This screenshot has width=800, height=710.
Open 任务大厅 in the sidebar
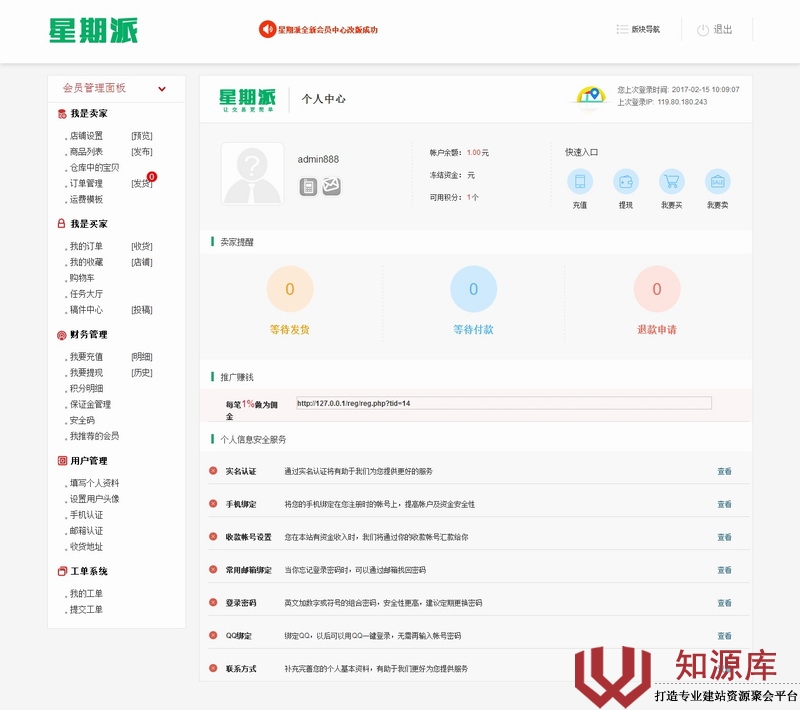click(x=86, y=294)
